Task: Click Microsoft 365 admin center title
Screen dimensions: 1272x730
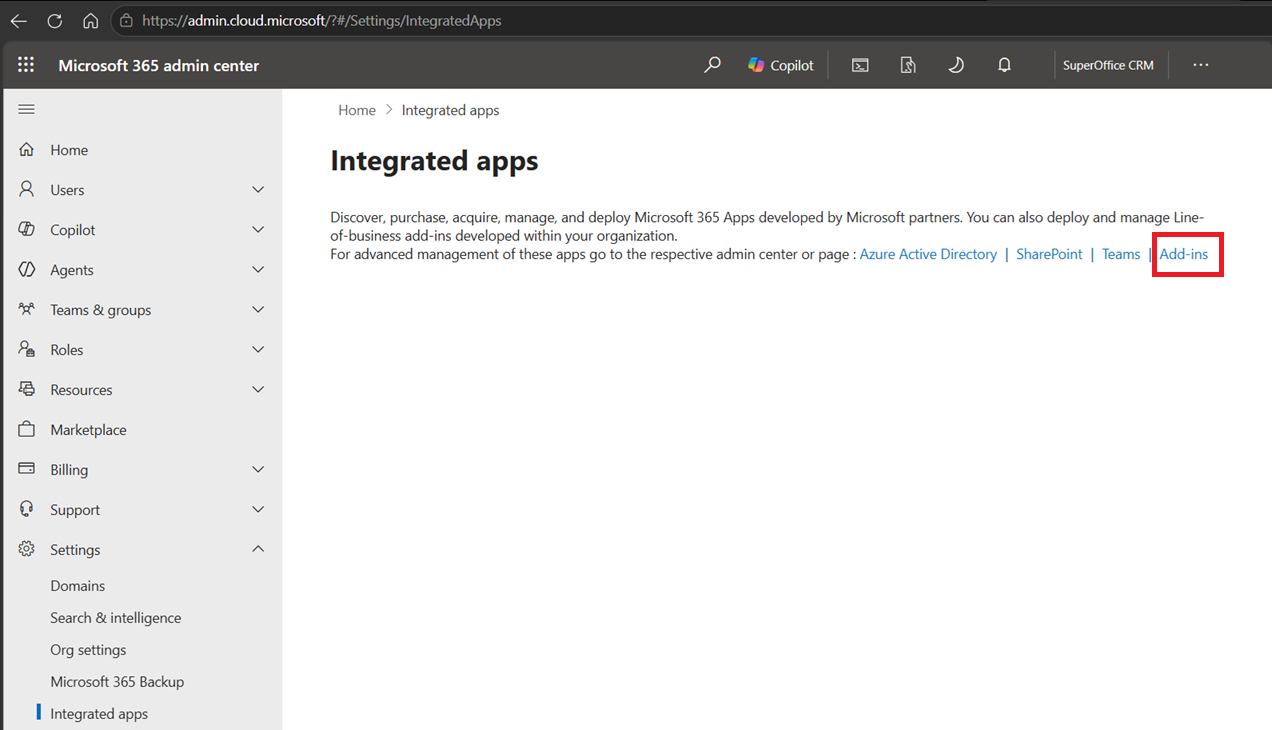Action: pos(159,65)
